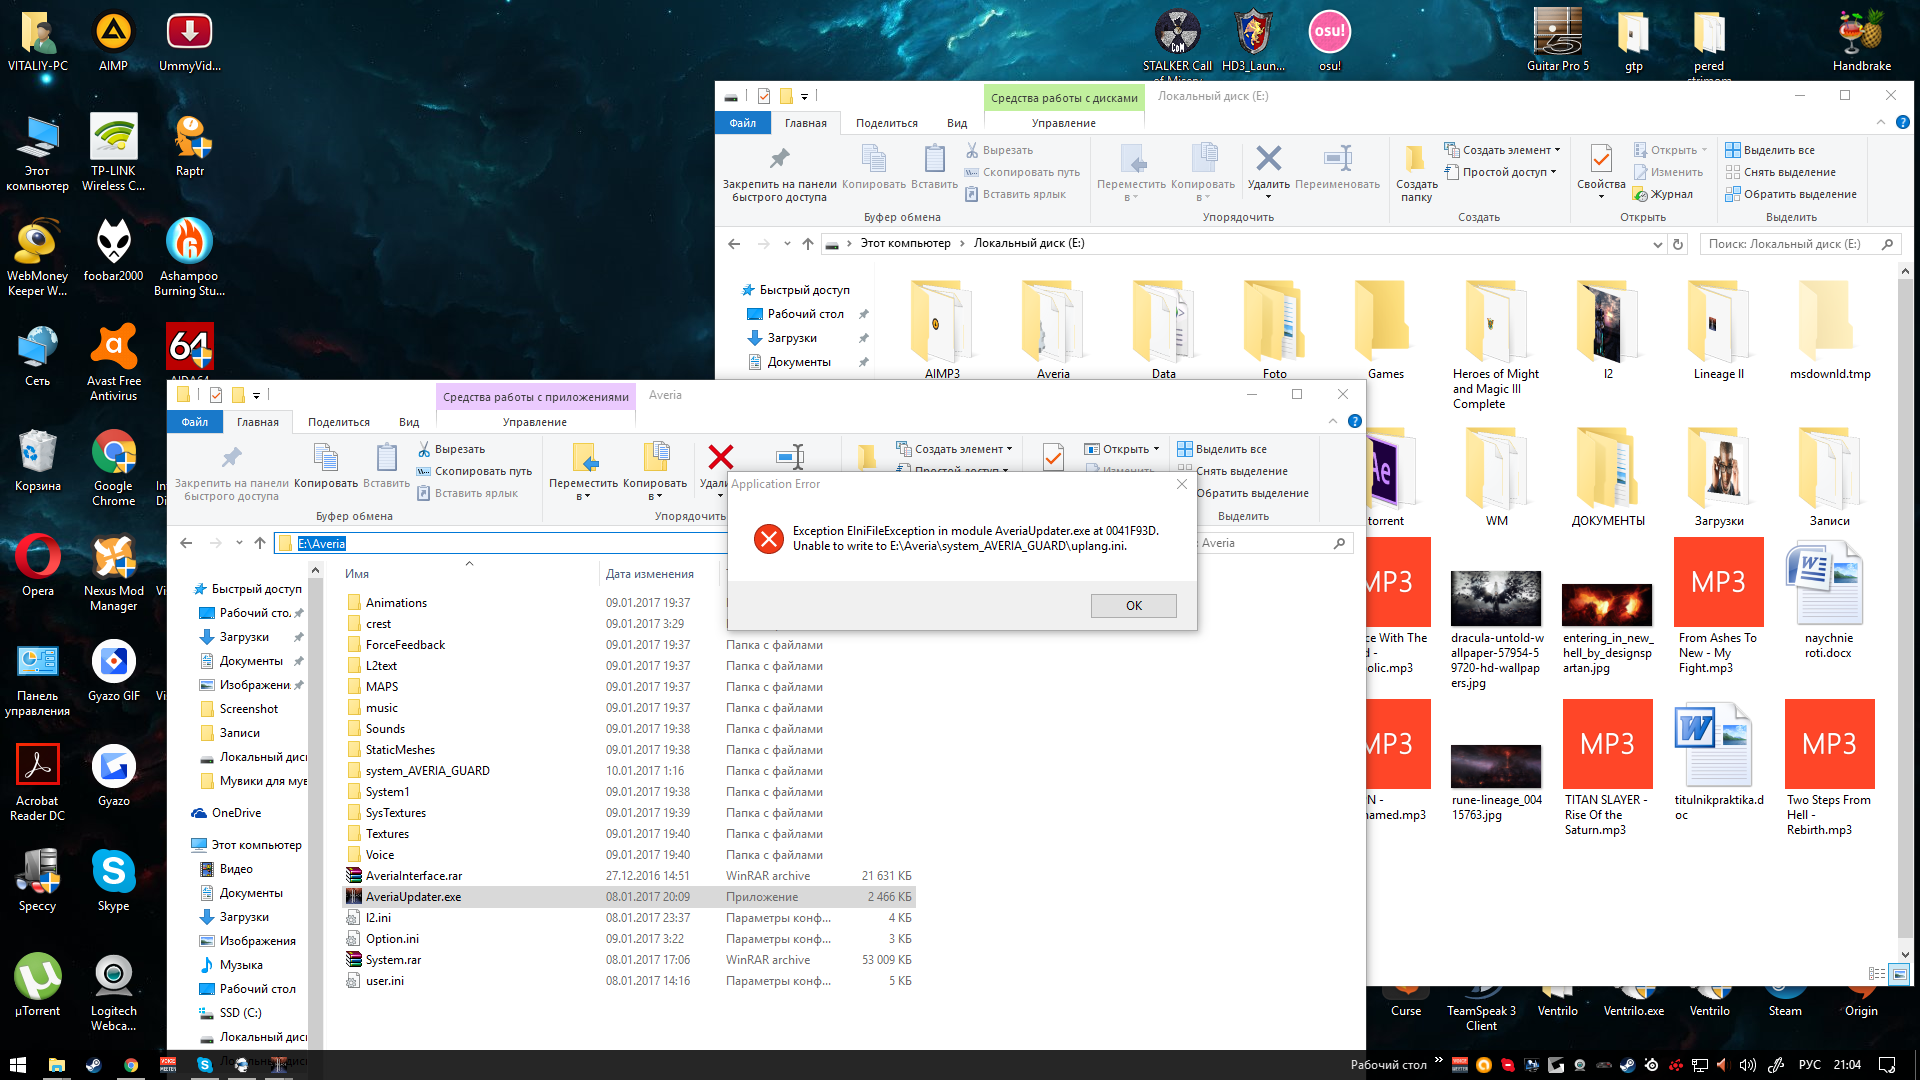Screen dimensions: 1920x1080
Task: Open Chrome from the taskbar
Action: click(130, 1065)
